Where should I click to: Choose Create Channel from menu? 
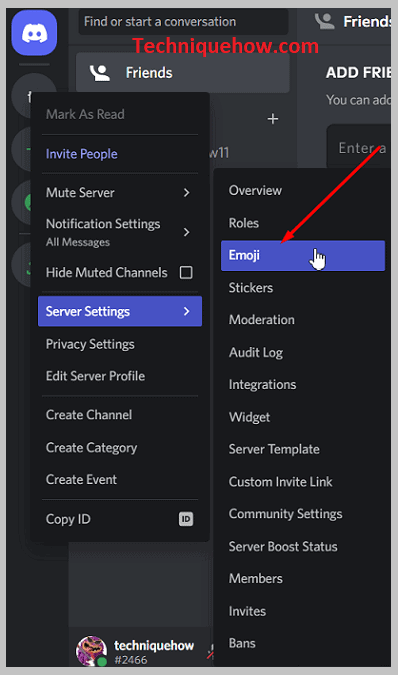120,415
